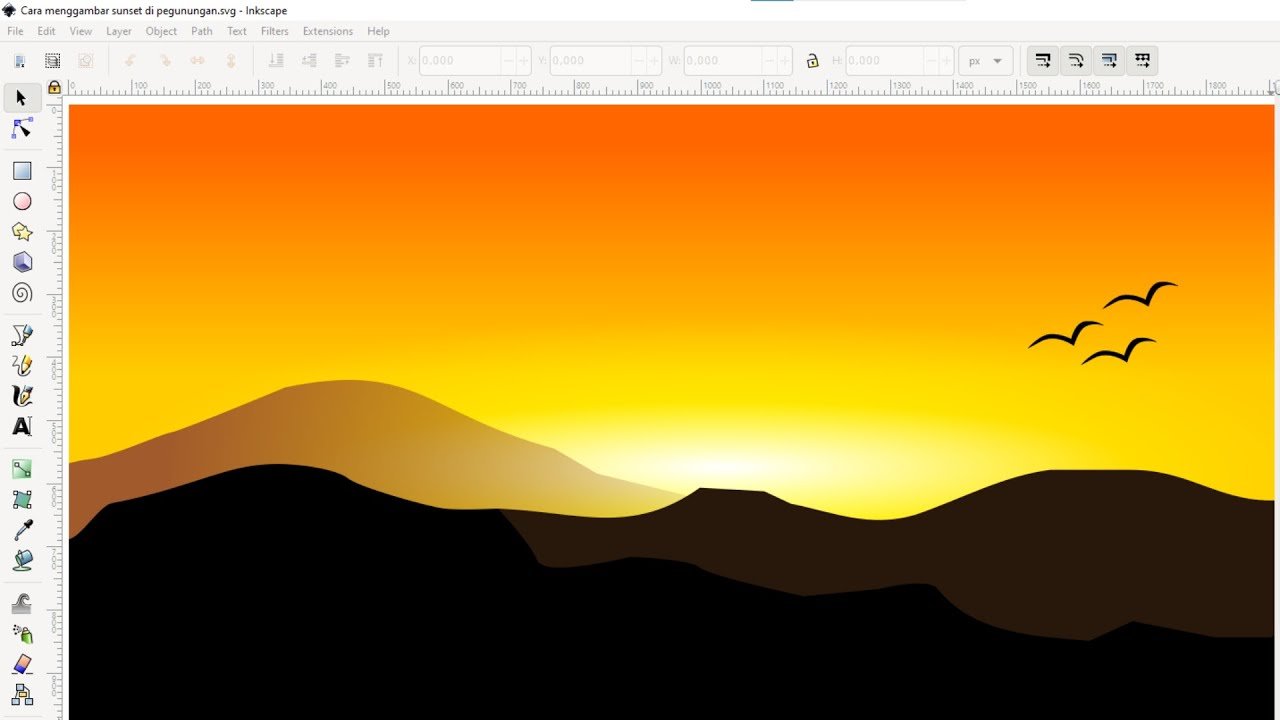
Task: Open the px units dropdown
Action: coord(985,61)
